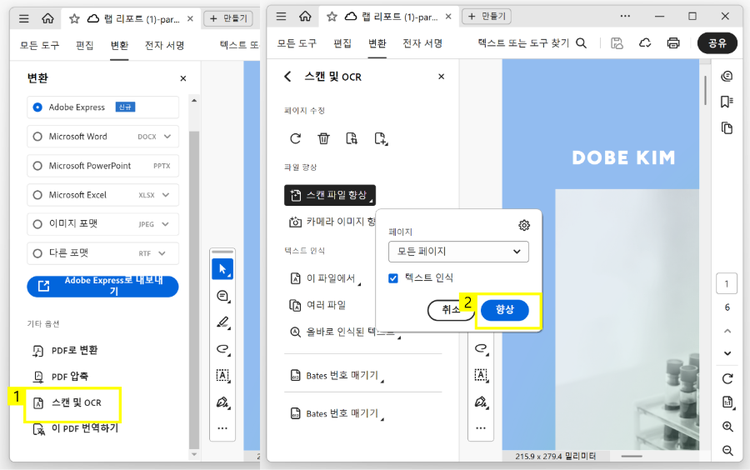Image resolution: width=750 pixels, height=470 pixels.
Task: Click page number 1 field in sidebar
Action: [727, 284]
